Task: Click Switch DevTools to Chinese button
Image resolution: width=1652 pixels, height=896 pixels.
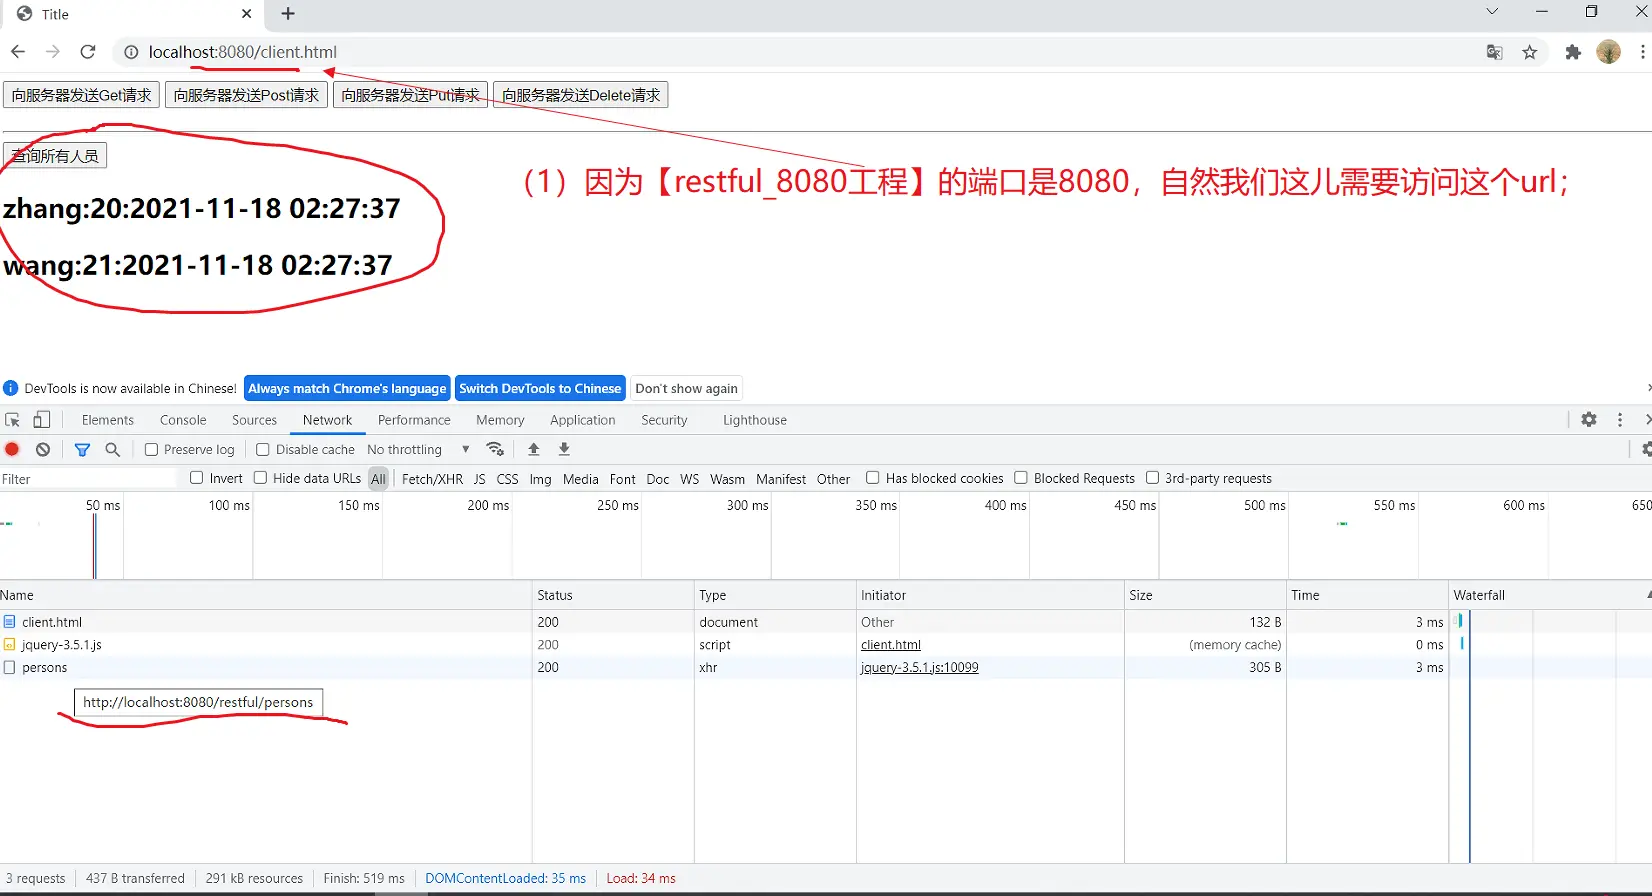Action: pyautogui.click(x=540, y=388)
